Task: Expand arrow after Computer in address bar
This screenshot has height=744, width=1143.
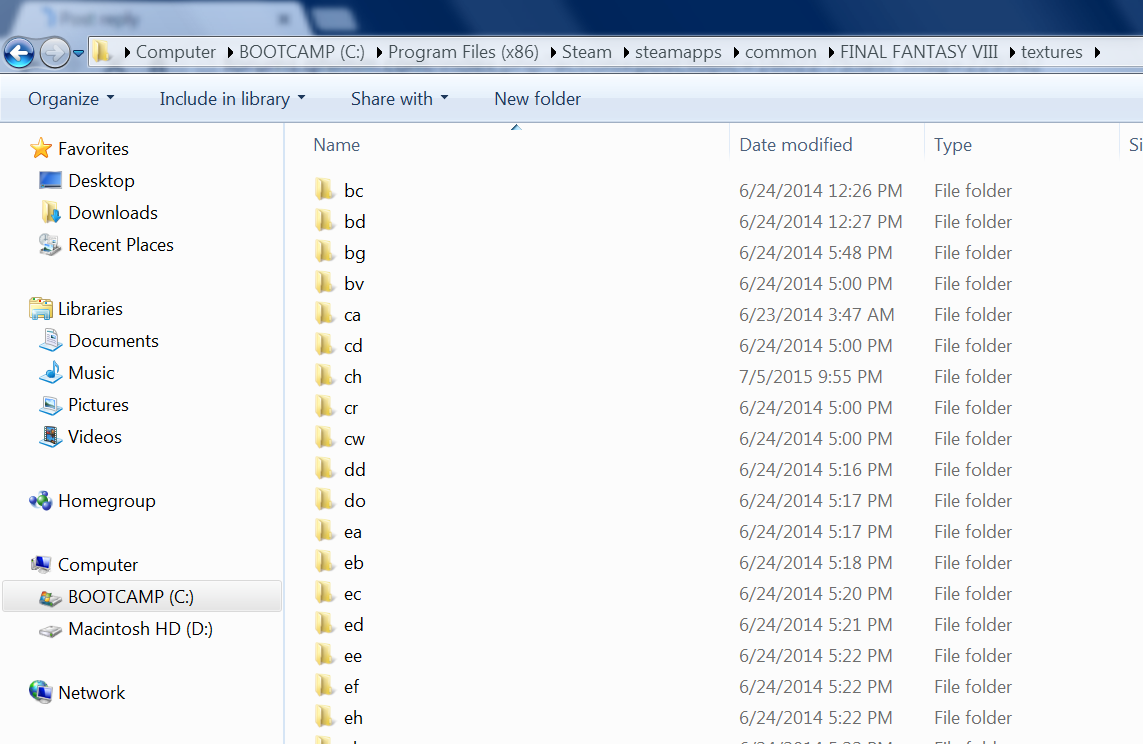Action: (x=230, y=52)
